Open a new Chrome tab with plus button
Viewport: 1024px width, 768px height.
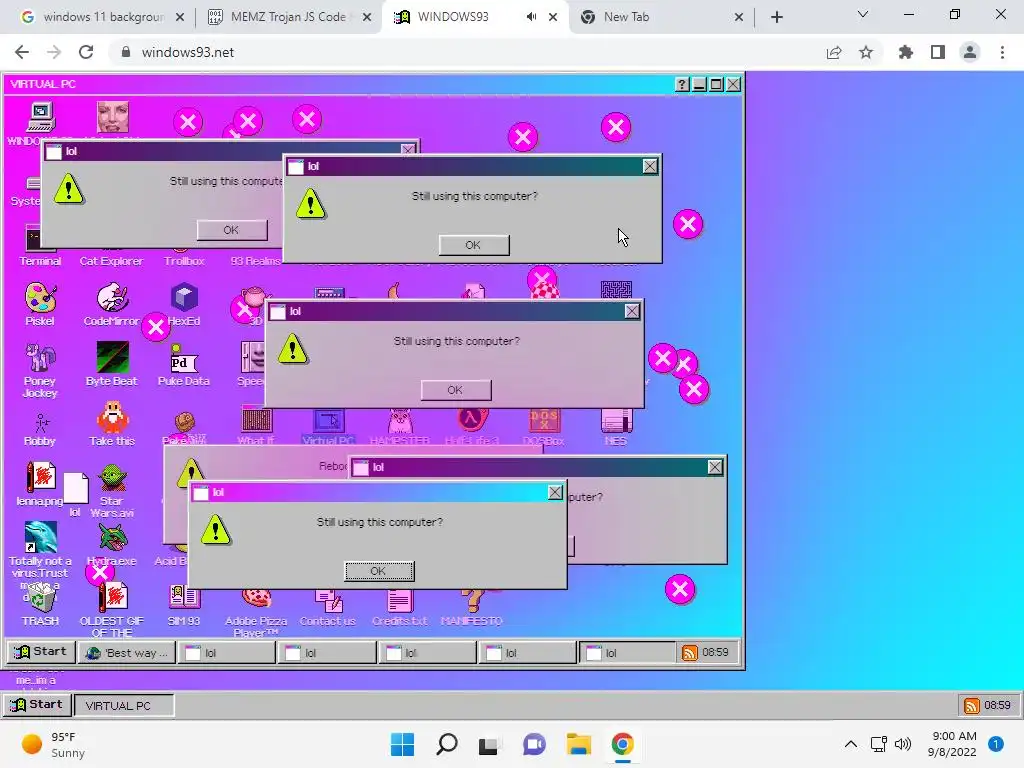(776, 17)
